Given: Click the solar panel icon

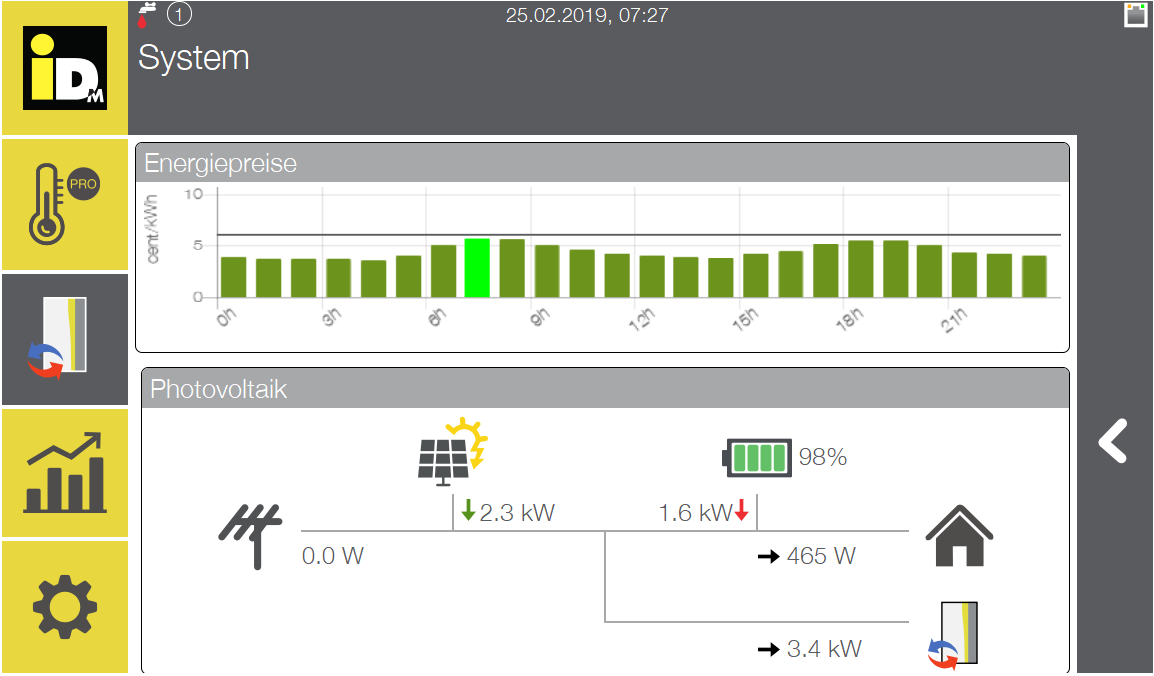Looking at the screenshot, I should tap(451, 451).
